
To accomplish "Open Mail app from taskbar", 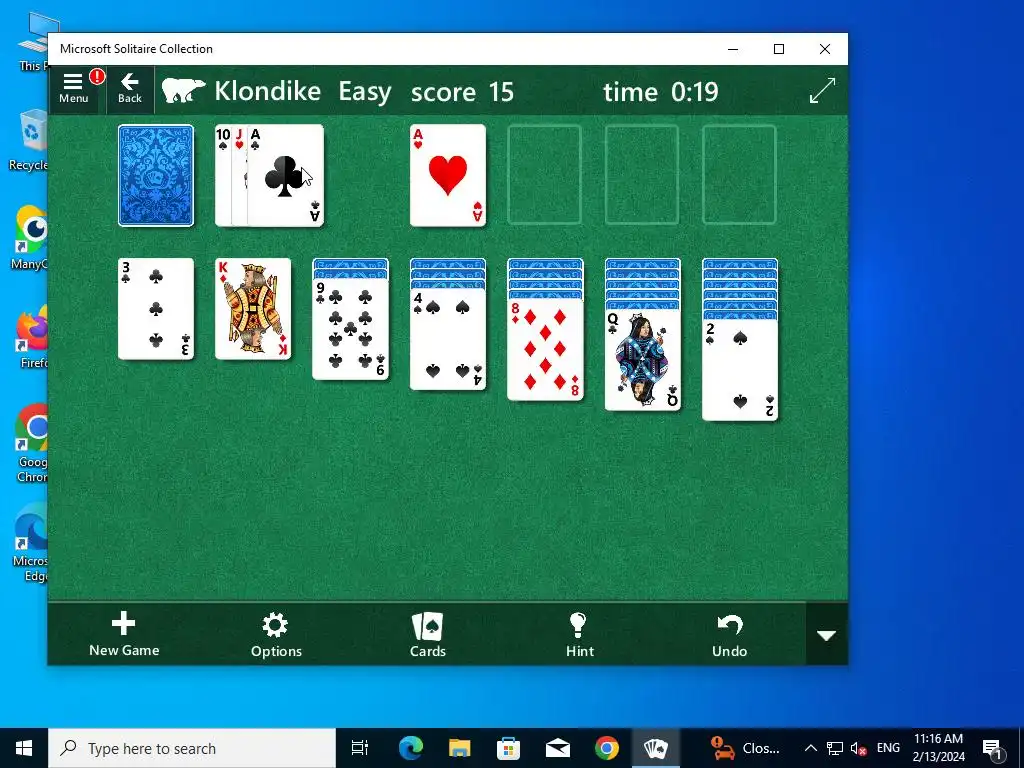I will [558, 748].
